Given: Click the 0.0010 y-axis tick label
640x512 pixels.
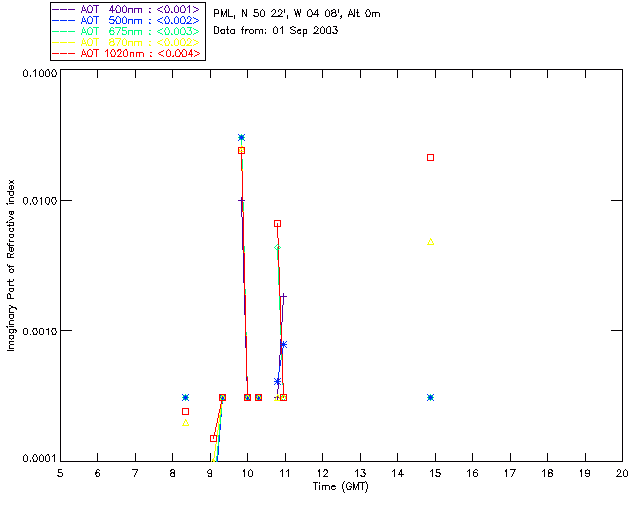Looking at the screenshot, I should (40, 331).
